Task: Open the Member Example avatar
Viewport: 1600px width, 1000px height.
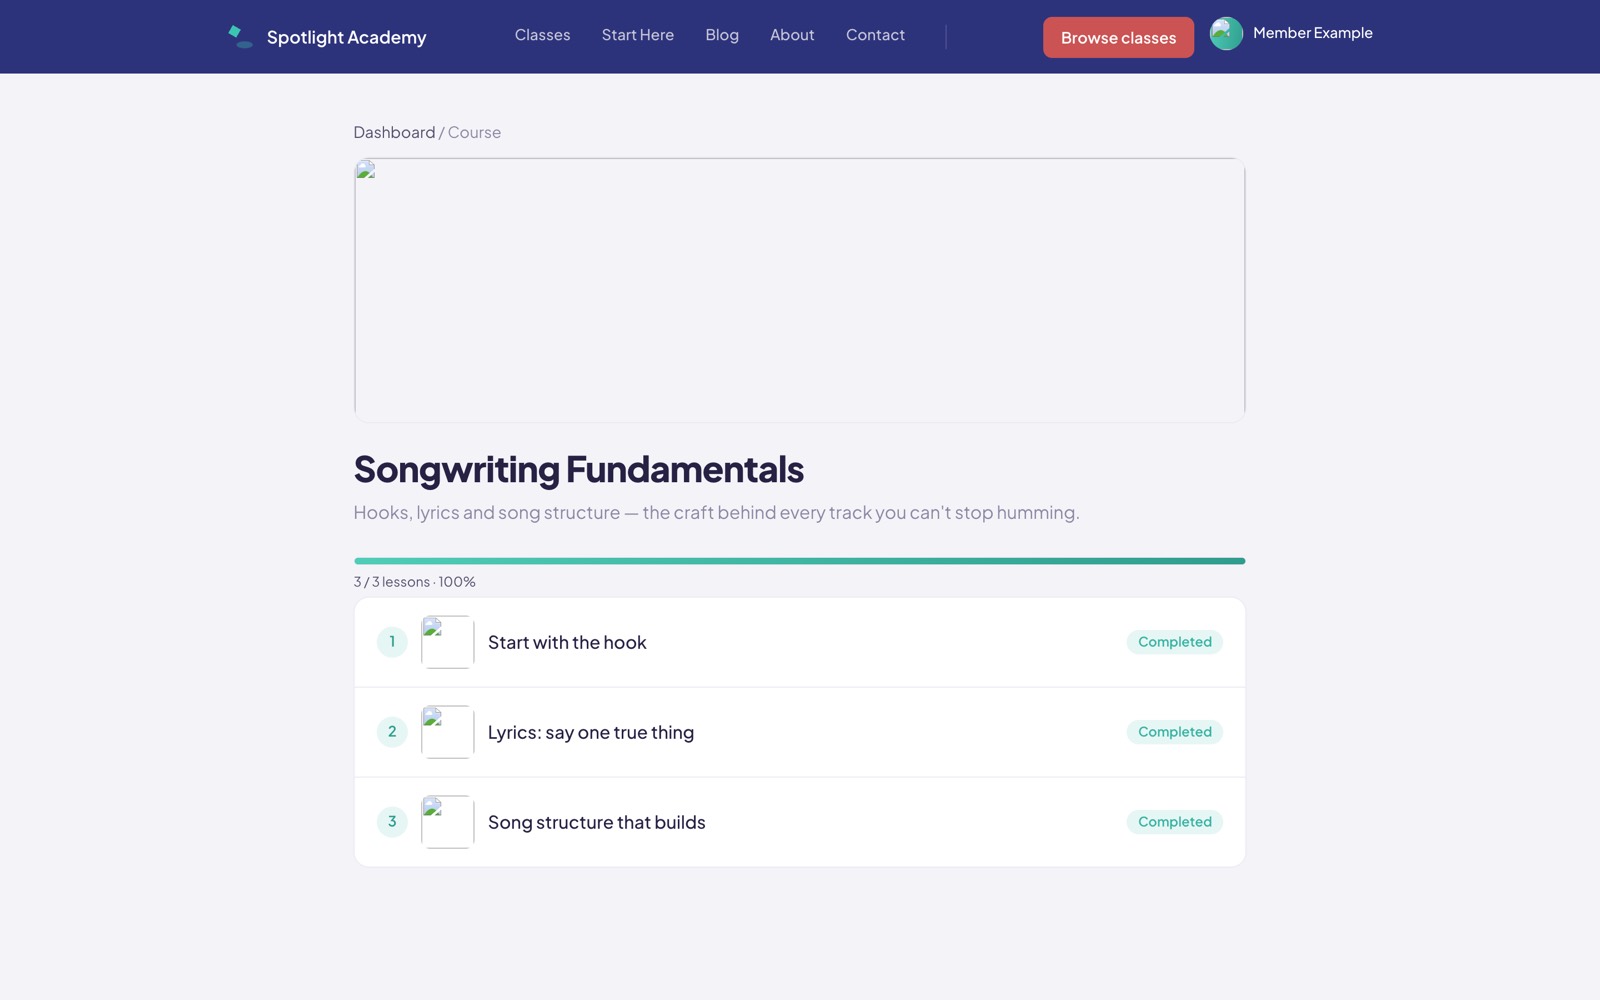Action: point(1226,34)
